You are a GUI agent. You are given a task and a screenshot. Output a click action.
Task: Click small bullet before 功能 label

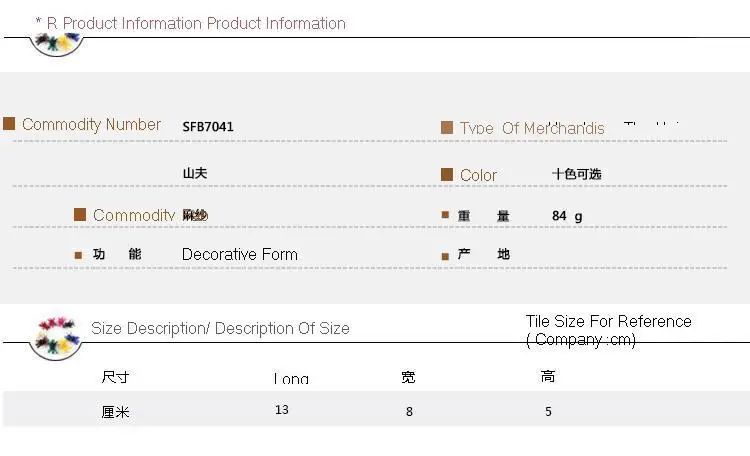(78, 255)
